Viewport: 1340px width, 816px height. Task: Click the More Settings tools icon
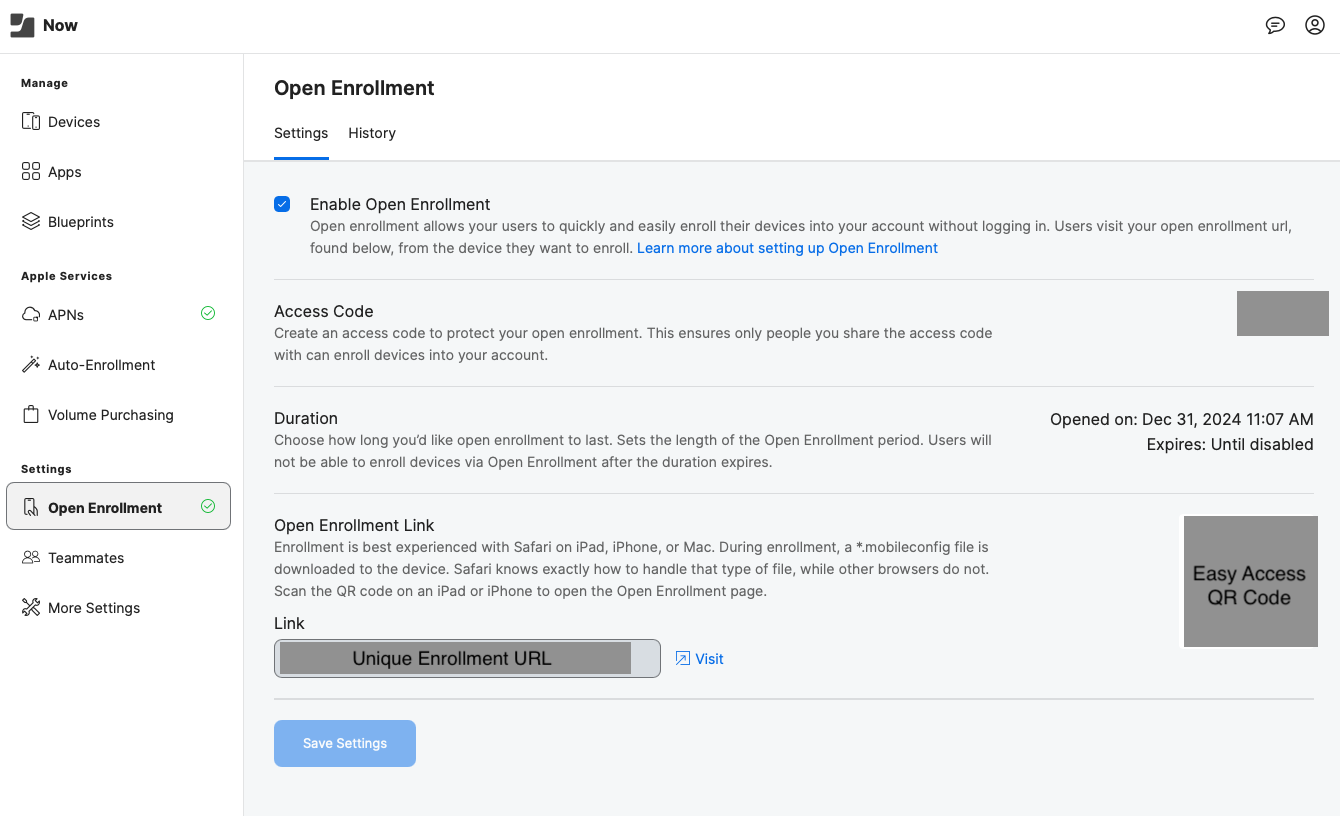pos(31,608)
